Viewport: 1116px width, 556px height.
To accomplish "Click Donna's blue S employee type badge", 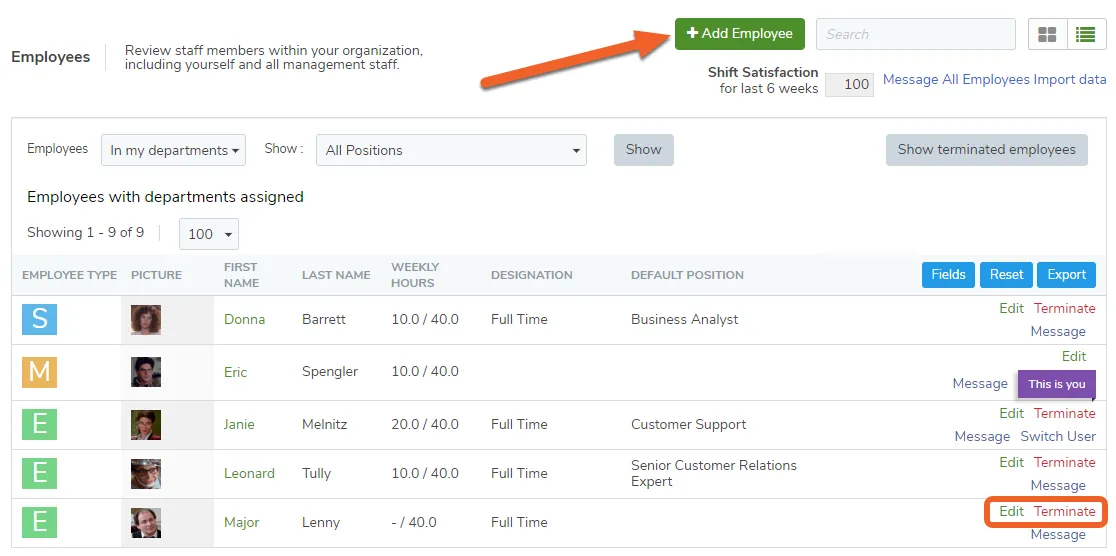I will click(x=39, y=319).
